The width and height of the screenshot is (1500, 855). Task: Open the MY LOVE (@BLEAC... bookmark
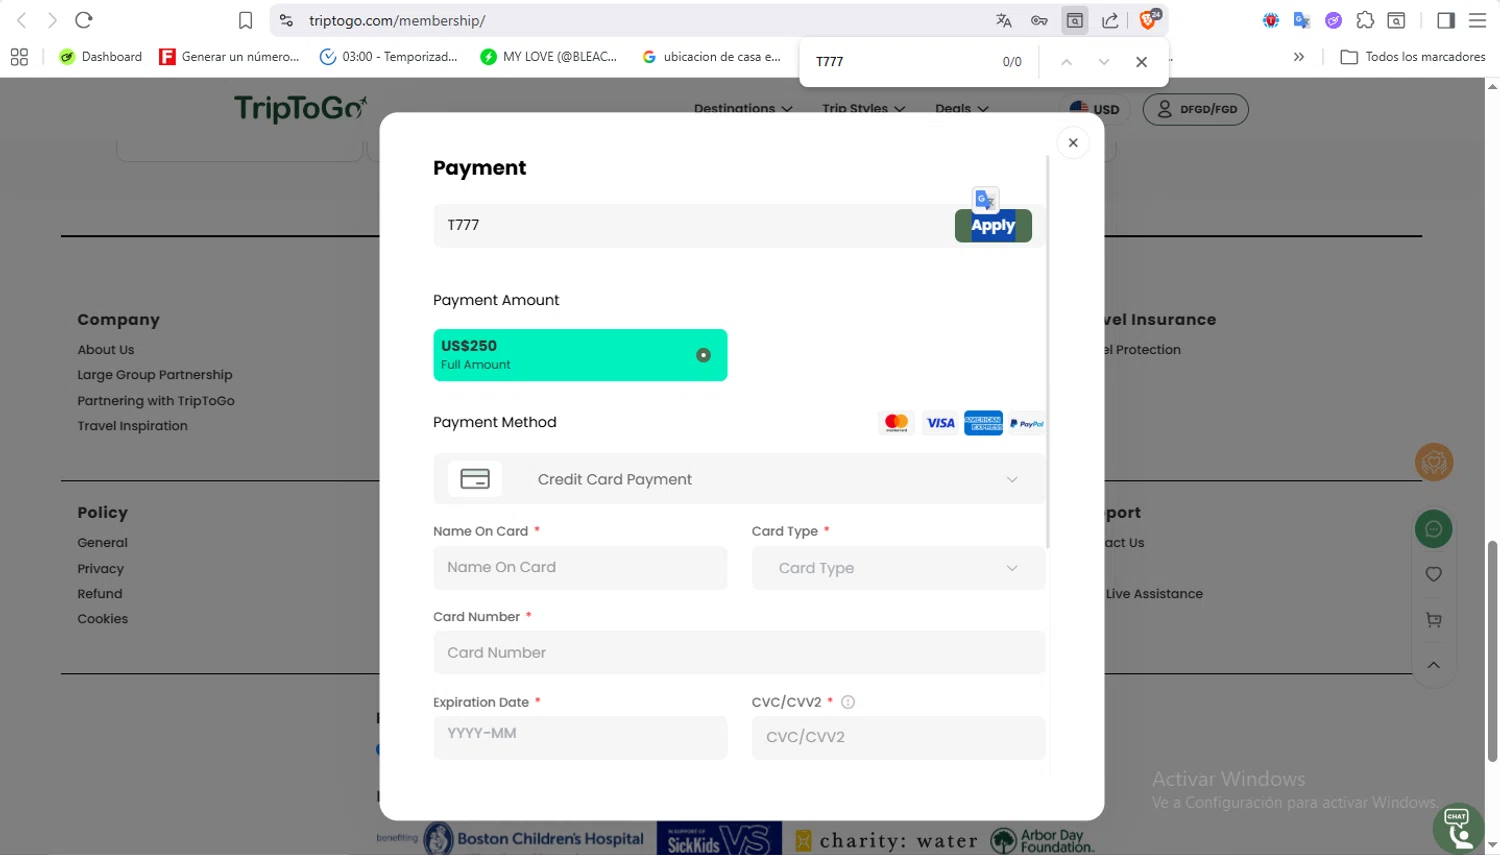pyautogui.click(x=549, y=57)
